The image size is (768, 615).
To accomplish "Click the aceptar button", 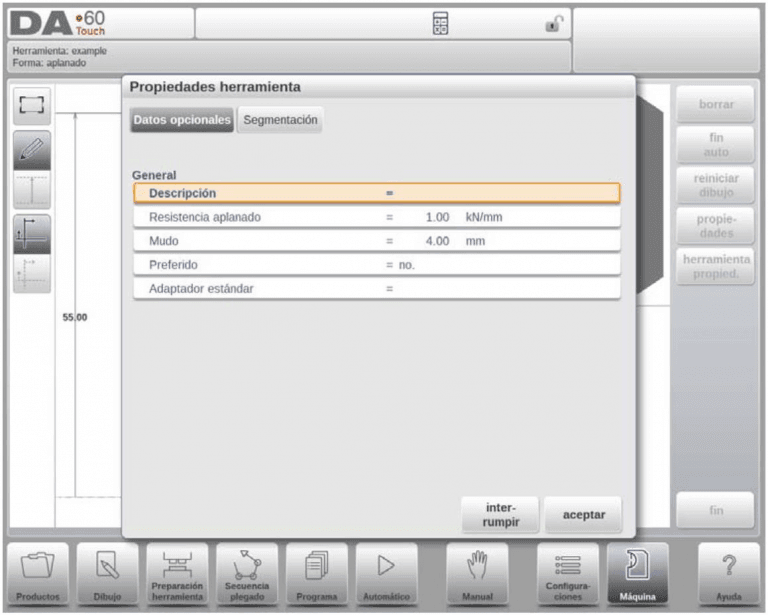I will click(583, 515).
